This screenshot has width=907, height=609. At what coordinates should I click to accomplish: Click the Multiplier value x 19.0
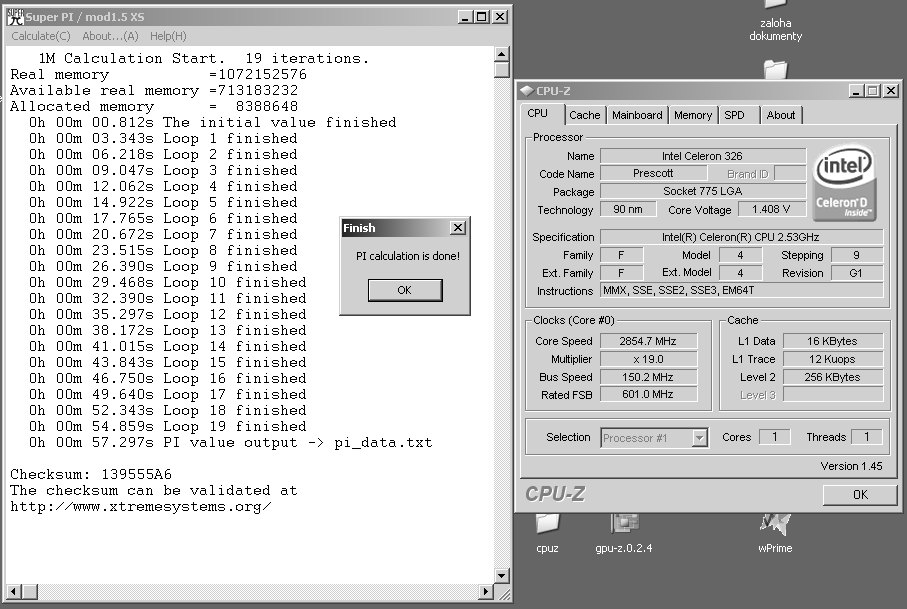[x=648, y=359]
